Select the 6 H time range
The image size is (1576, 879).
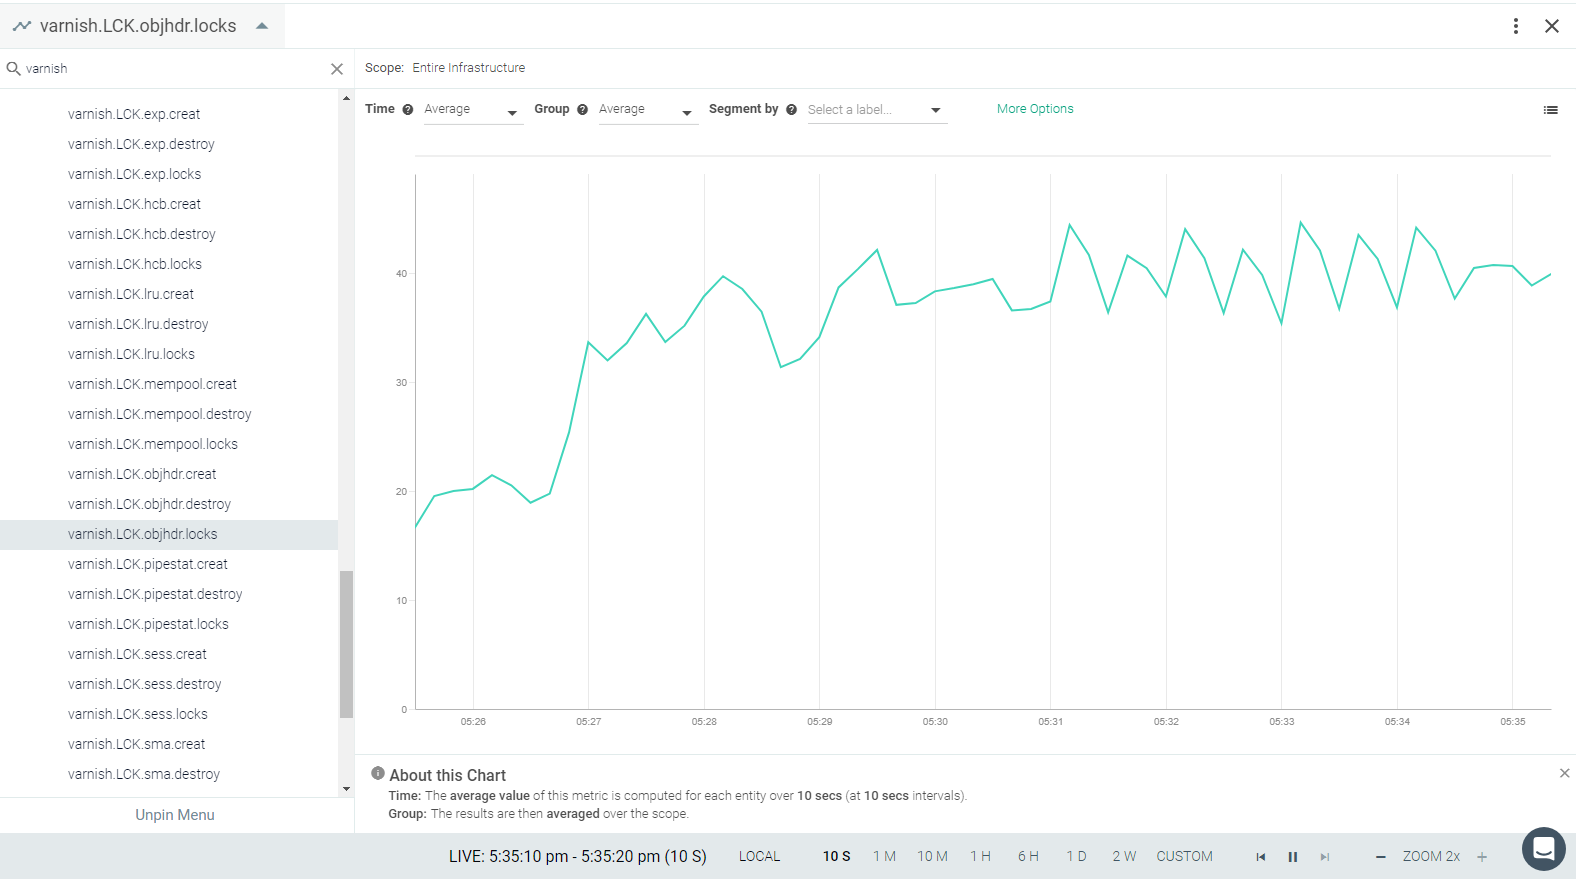pyautogui.click(x=1028, y=857)
